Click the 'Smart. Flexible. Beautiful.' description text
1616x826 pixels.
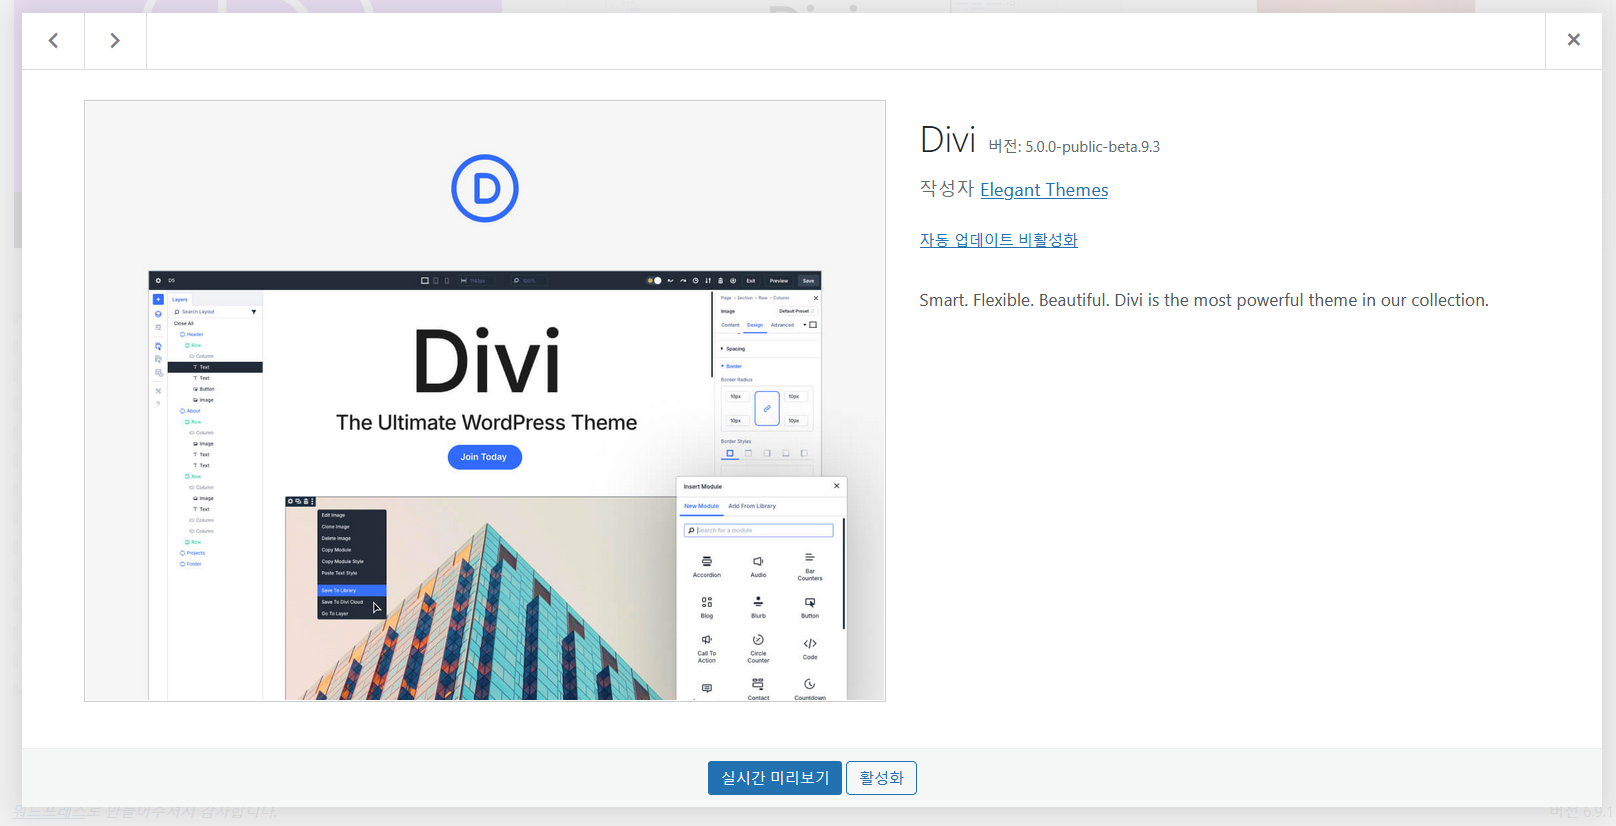1204,300
